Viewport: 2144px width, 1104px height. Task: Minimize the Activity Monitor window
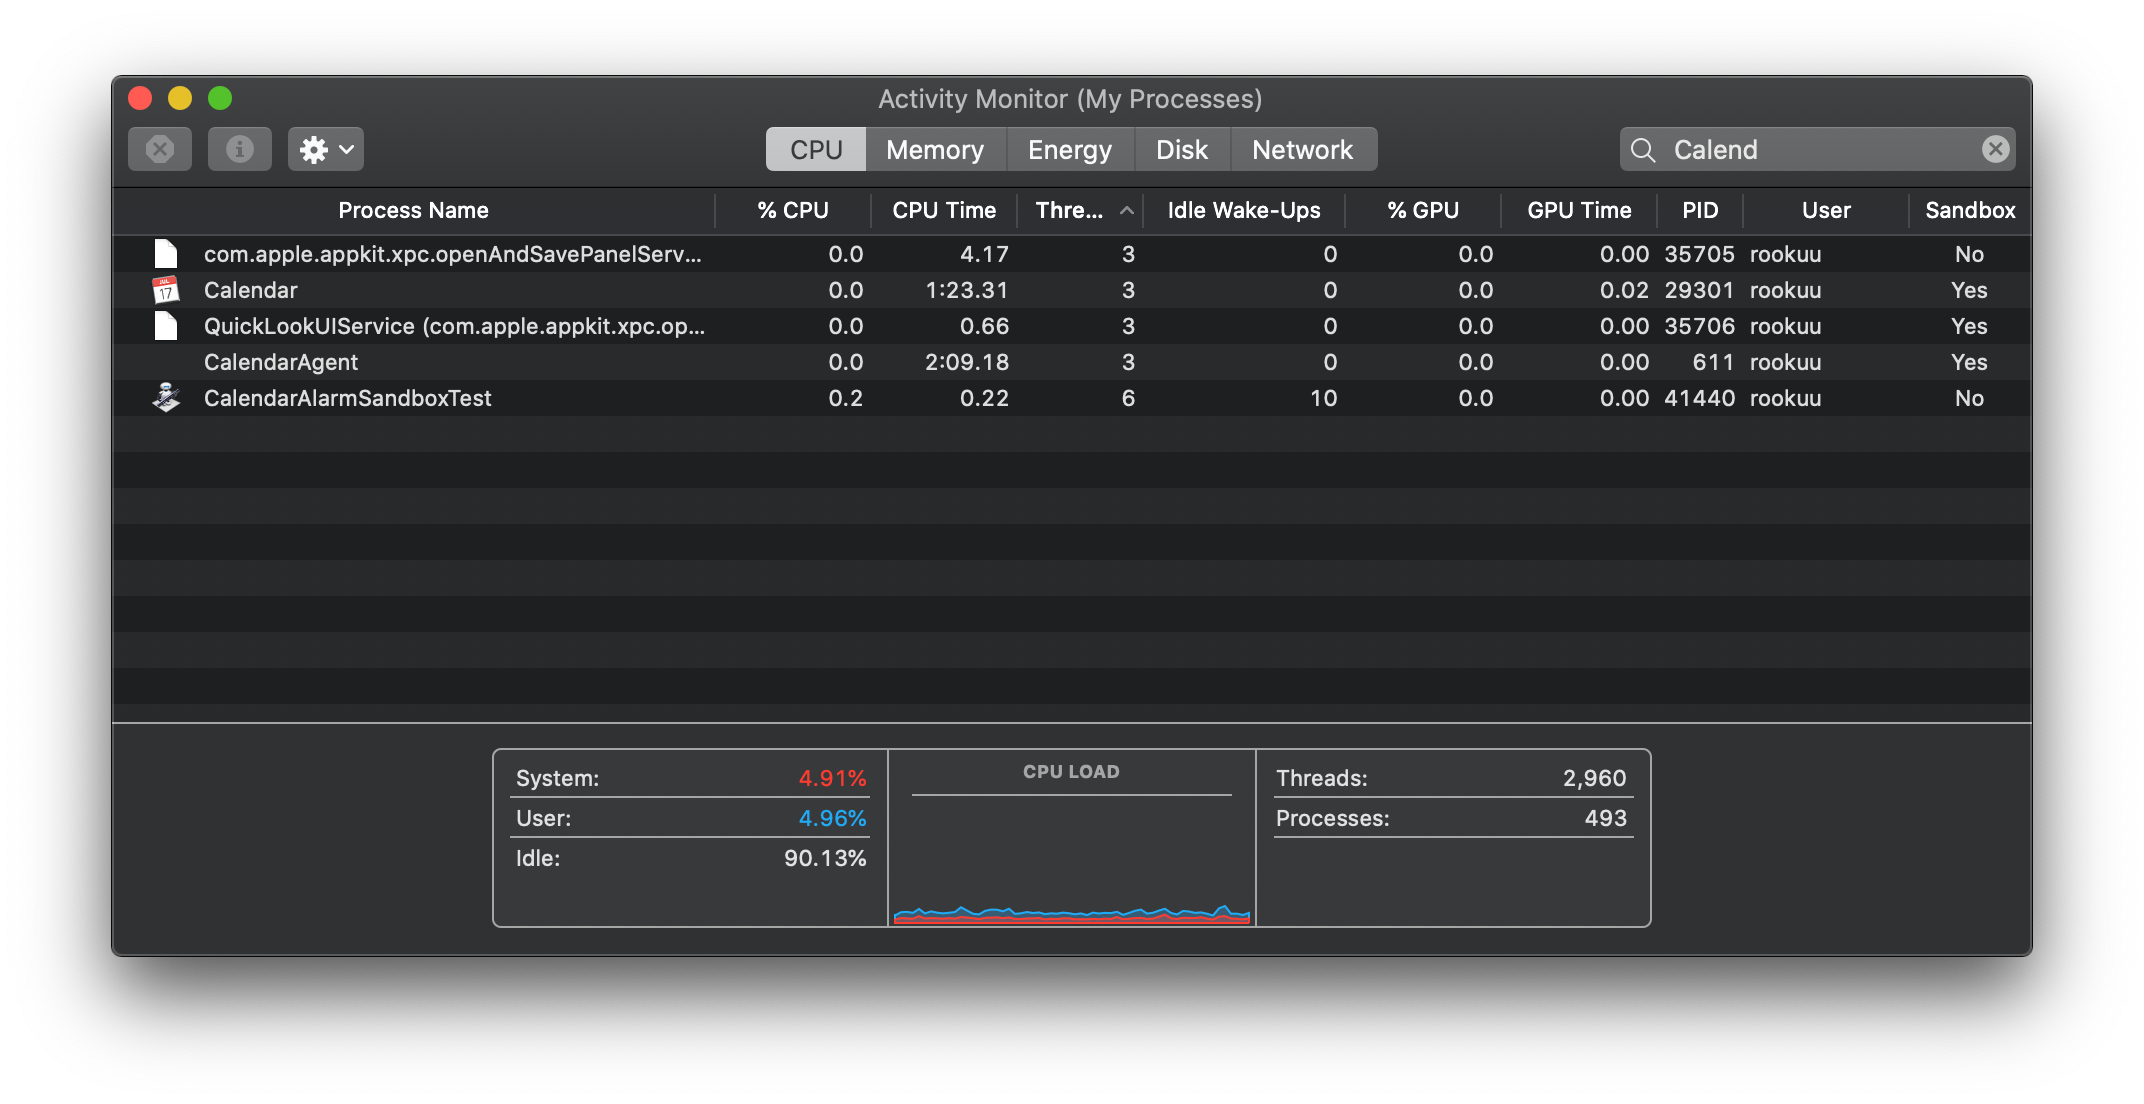coord(180,98)
